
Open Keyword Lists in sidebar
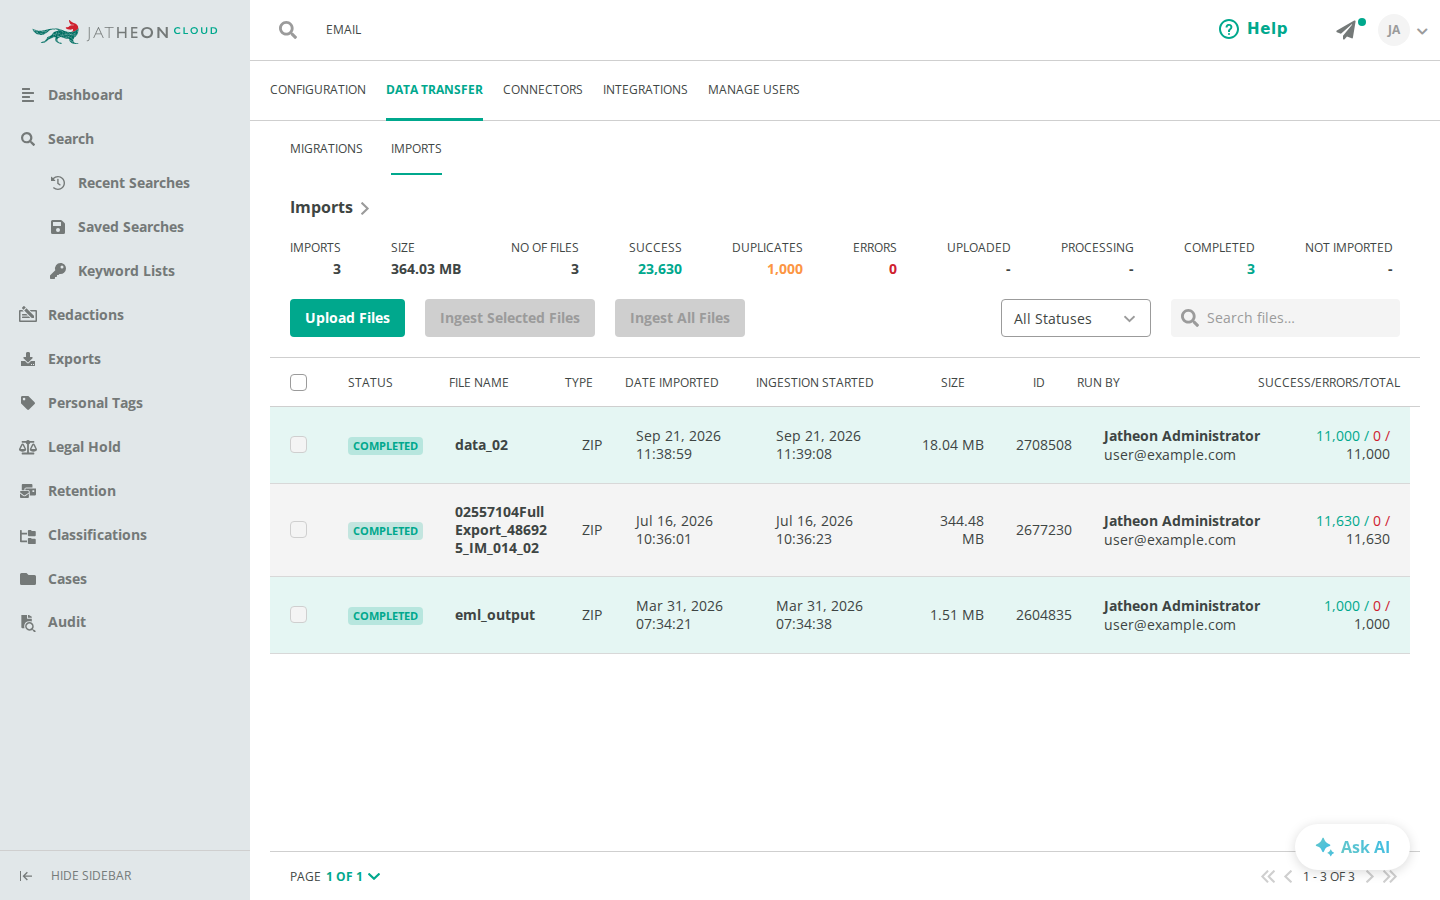126,271
